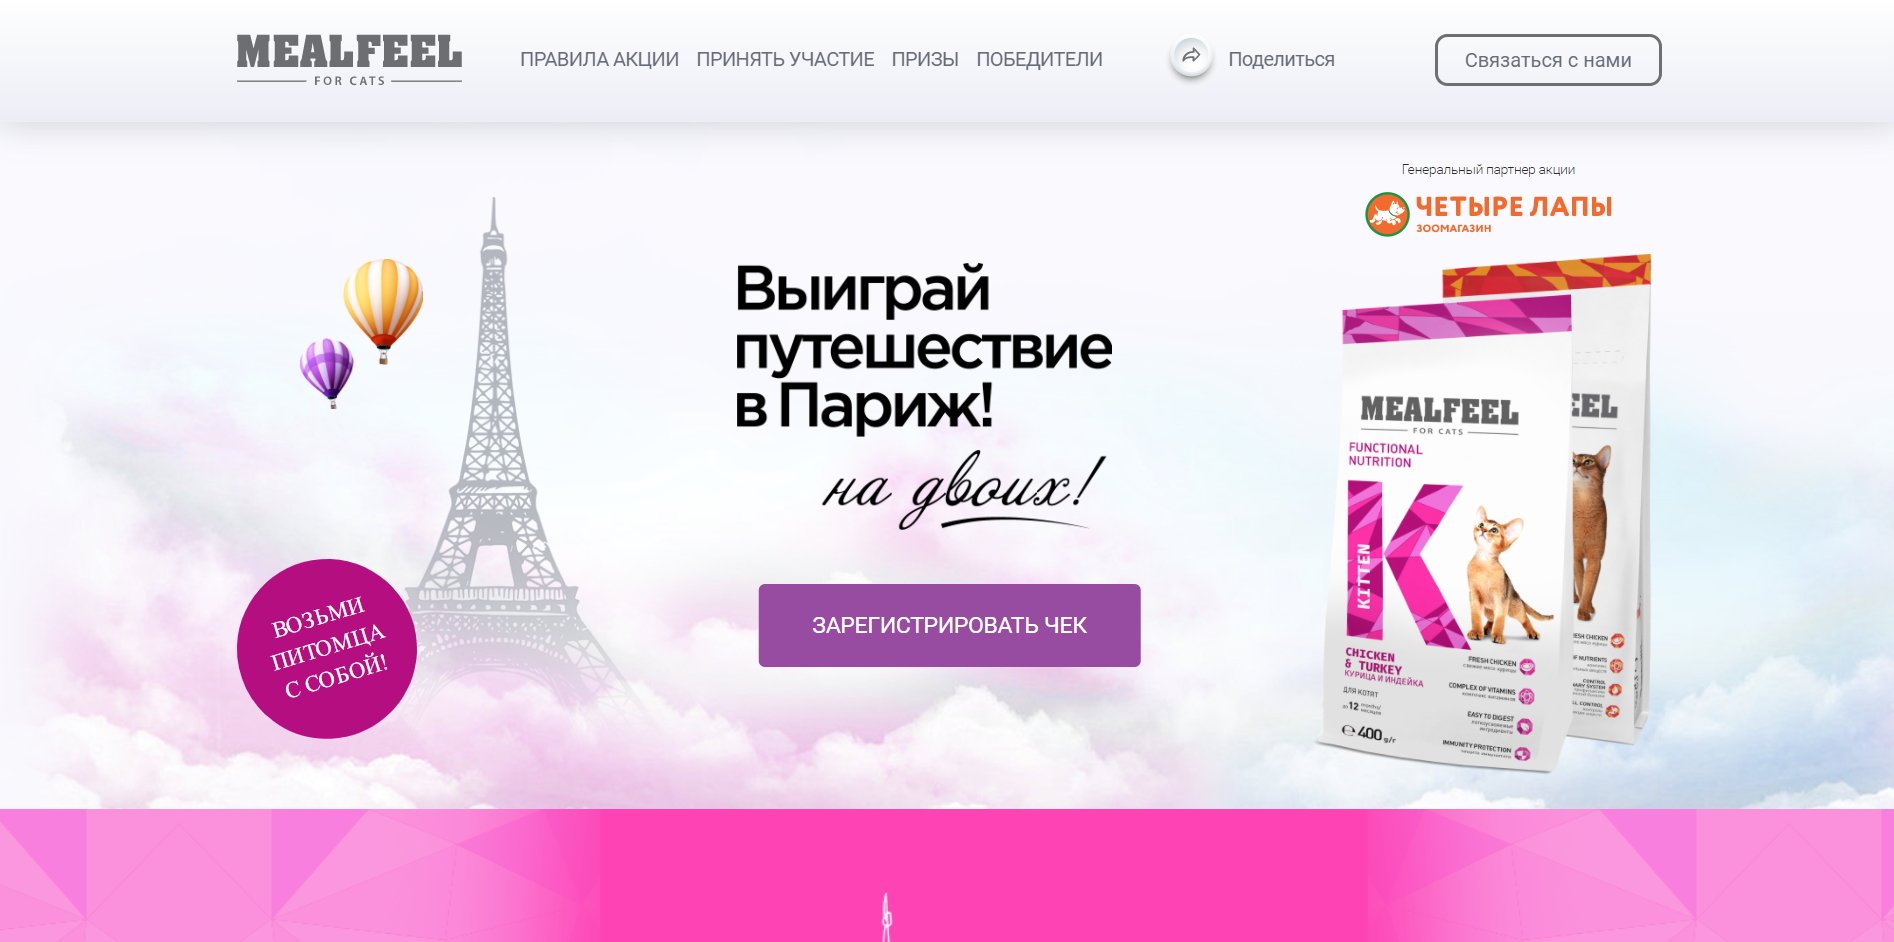Click the round 'Возьми питомца с собой' badge
Image resolution: width=1894 pixels, height=942 pixels.
(x=327, y=649)
